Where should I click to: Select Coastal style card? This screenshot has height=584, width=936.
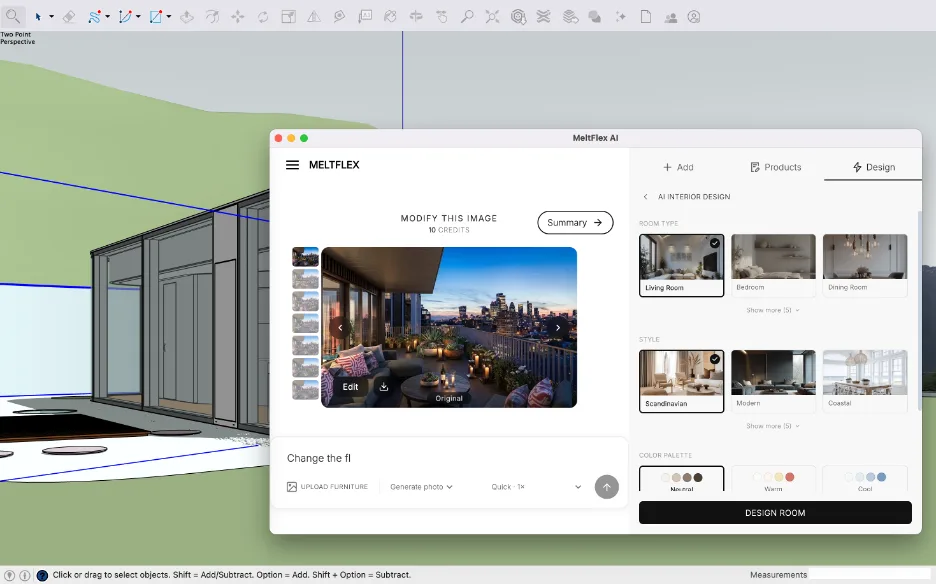(865, 381)
